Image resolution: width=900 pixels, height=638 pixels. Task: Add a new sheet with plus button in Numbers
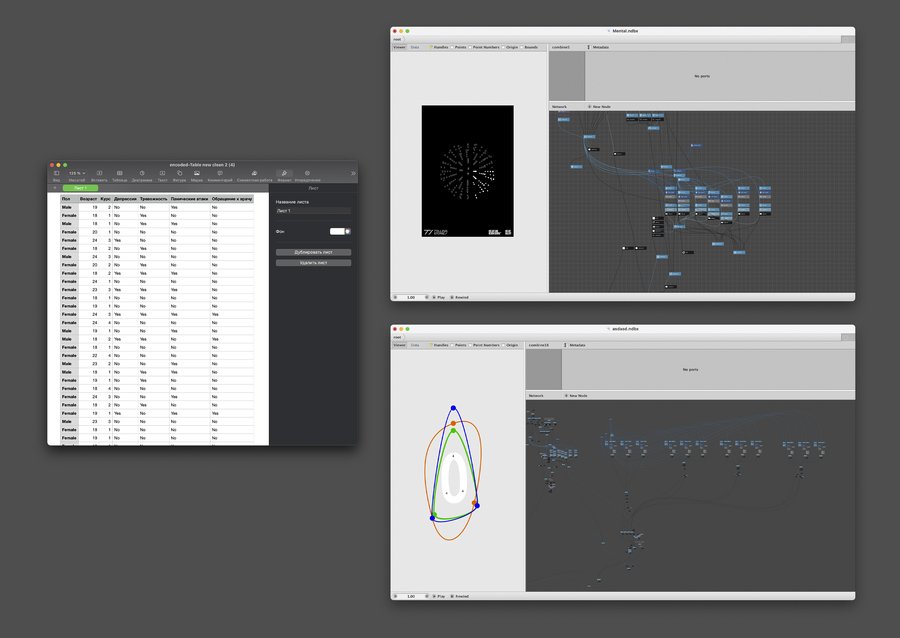[55, 188]
